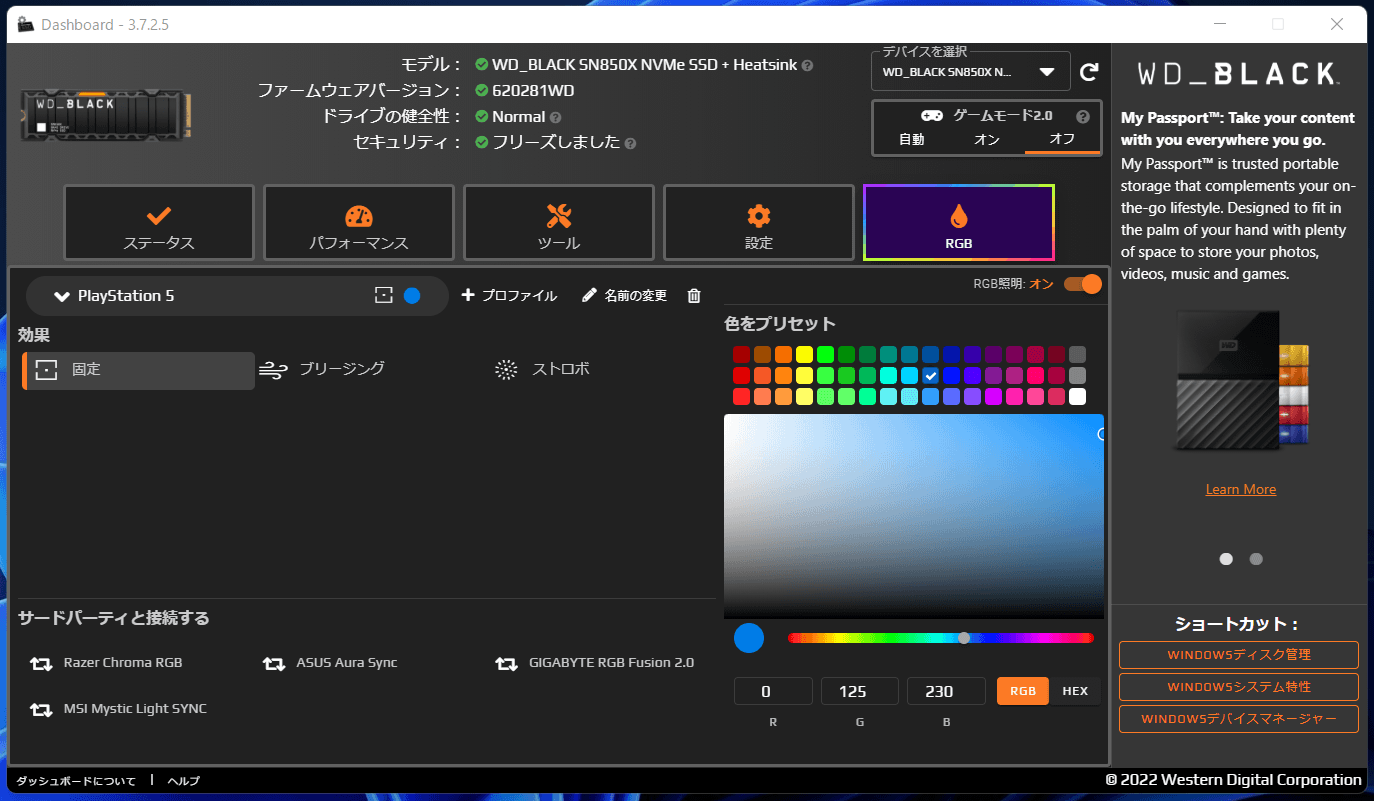This screenshot has width=1374, height=801.
Task: Click ダッシュボードについて link
Action: click(x=76, y=781)
